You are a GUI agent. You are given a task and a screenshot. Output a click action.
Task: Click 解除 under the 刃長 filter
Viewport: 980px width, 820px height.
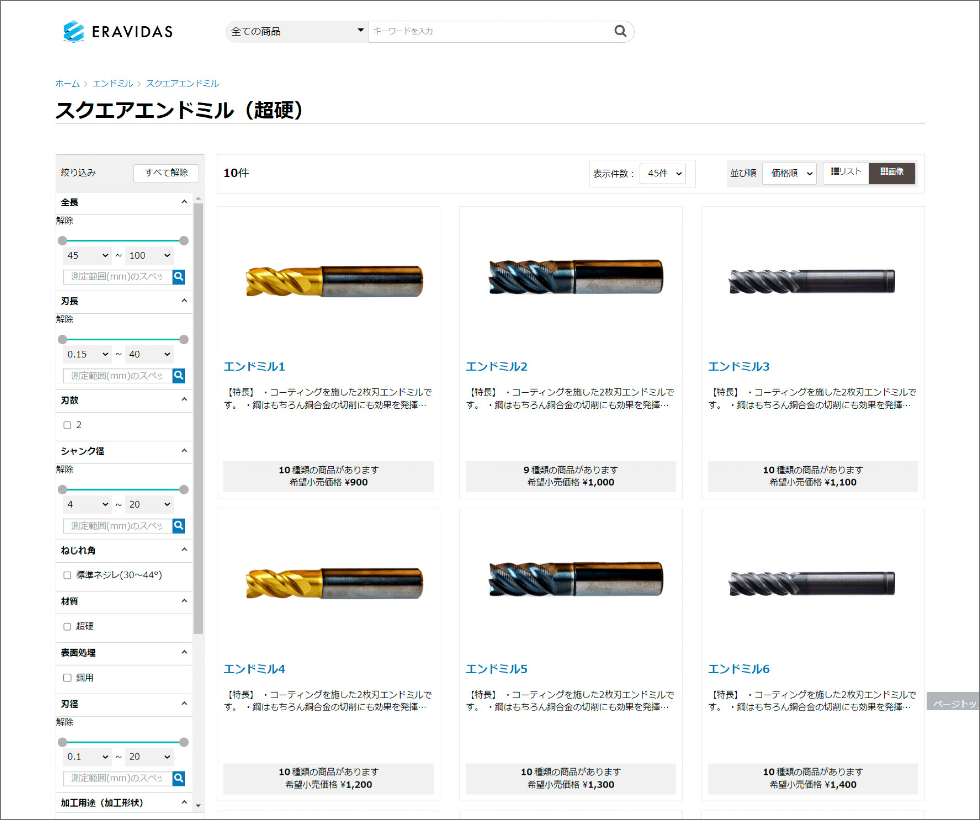click(x=64, y=319)
